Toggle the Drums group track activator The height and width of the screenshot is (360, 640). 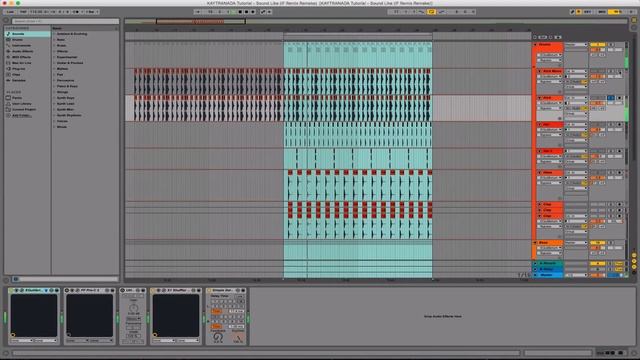pos(597,44)
